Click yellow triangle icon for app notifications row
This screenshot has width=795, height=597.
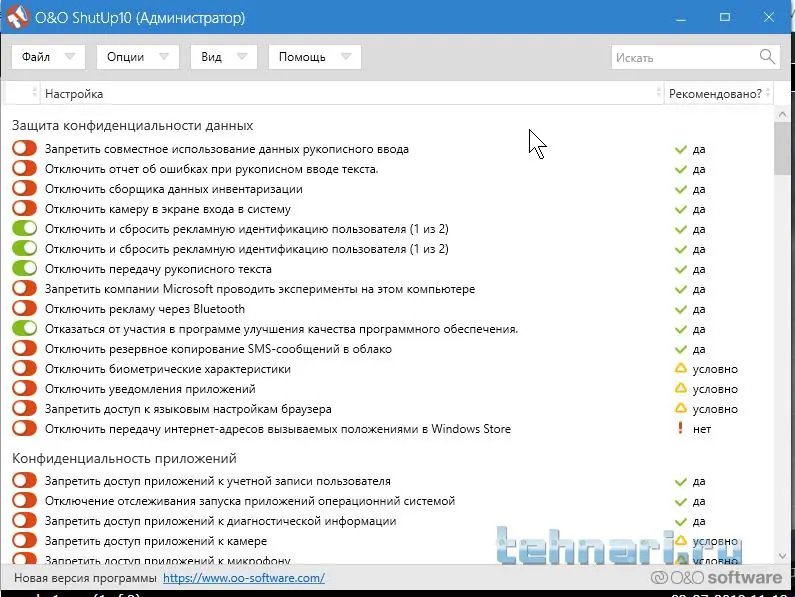pos(680,389)
